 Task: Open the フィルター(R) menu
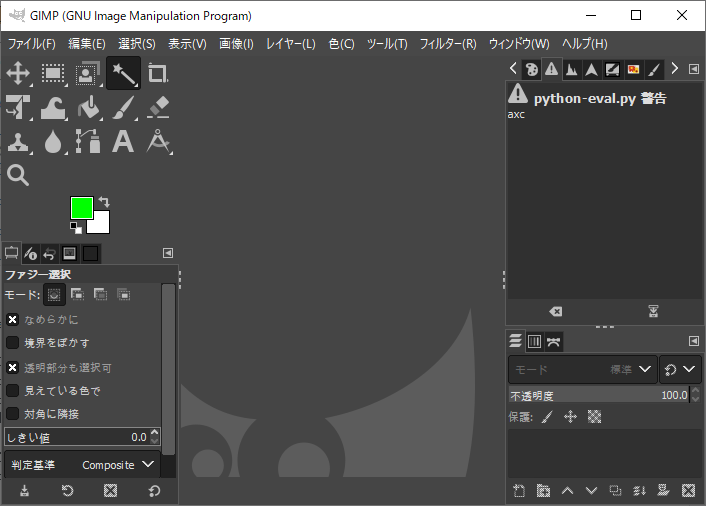pos(448,44)
